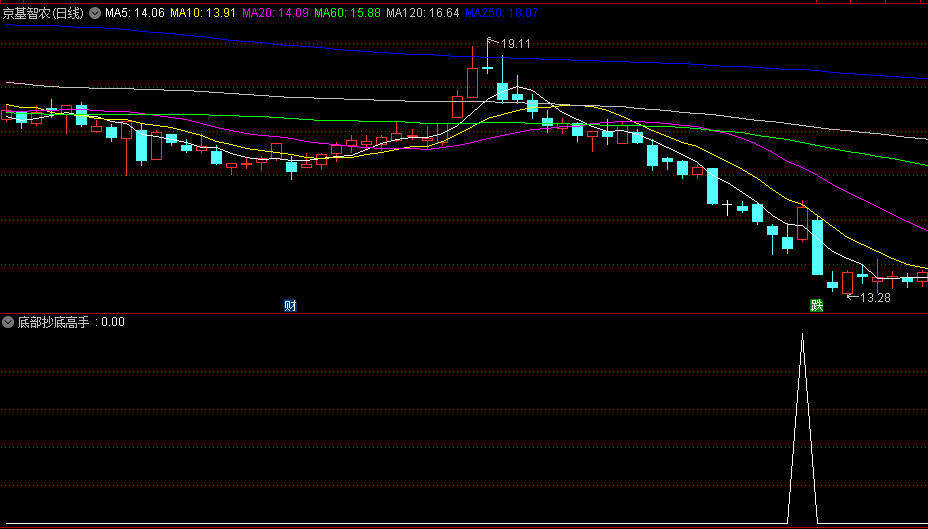Click the 底部抄底高手 indicator name

click(53, 322)
